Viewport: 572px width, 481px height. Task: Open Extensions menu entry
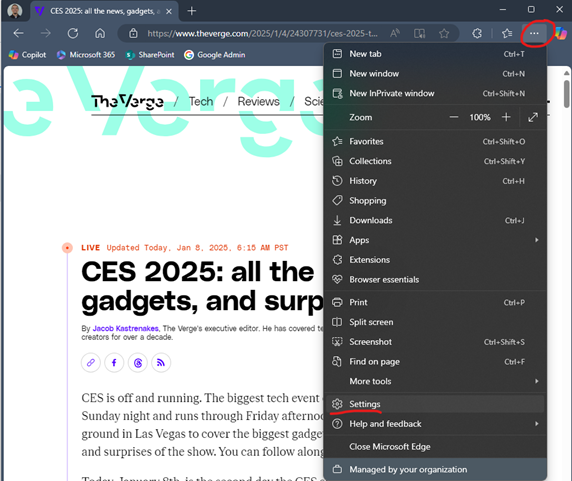click(x=435, y=260)
